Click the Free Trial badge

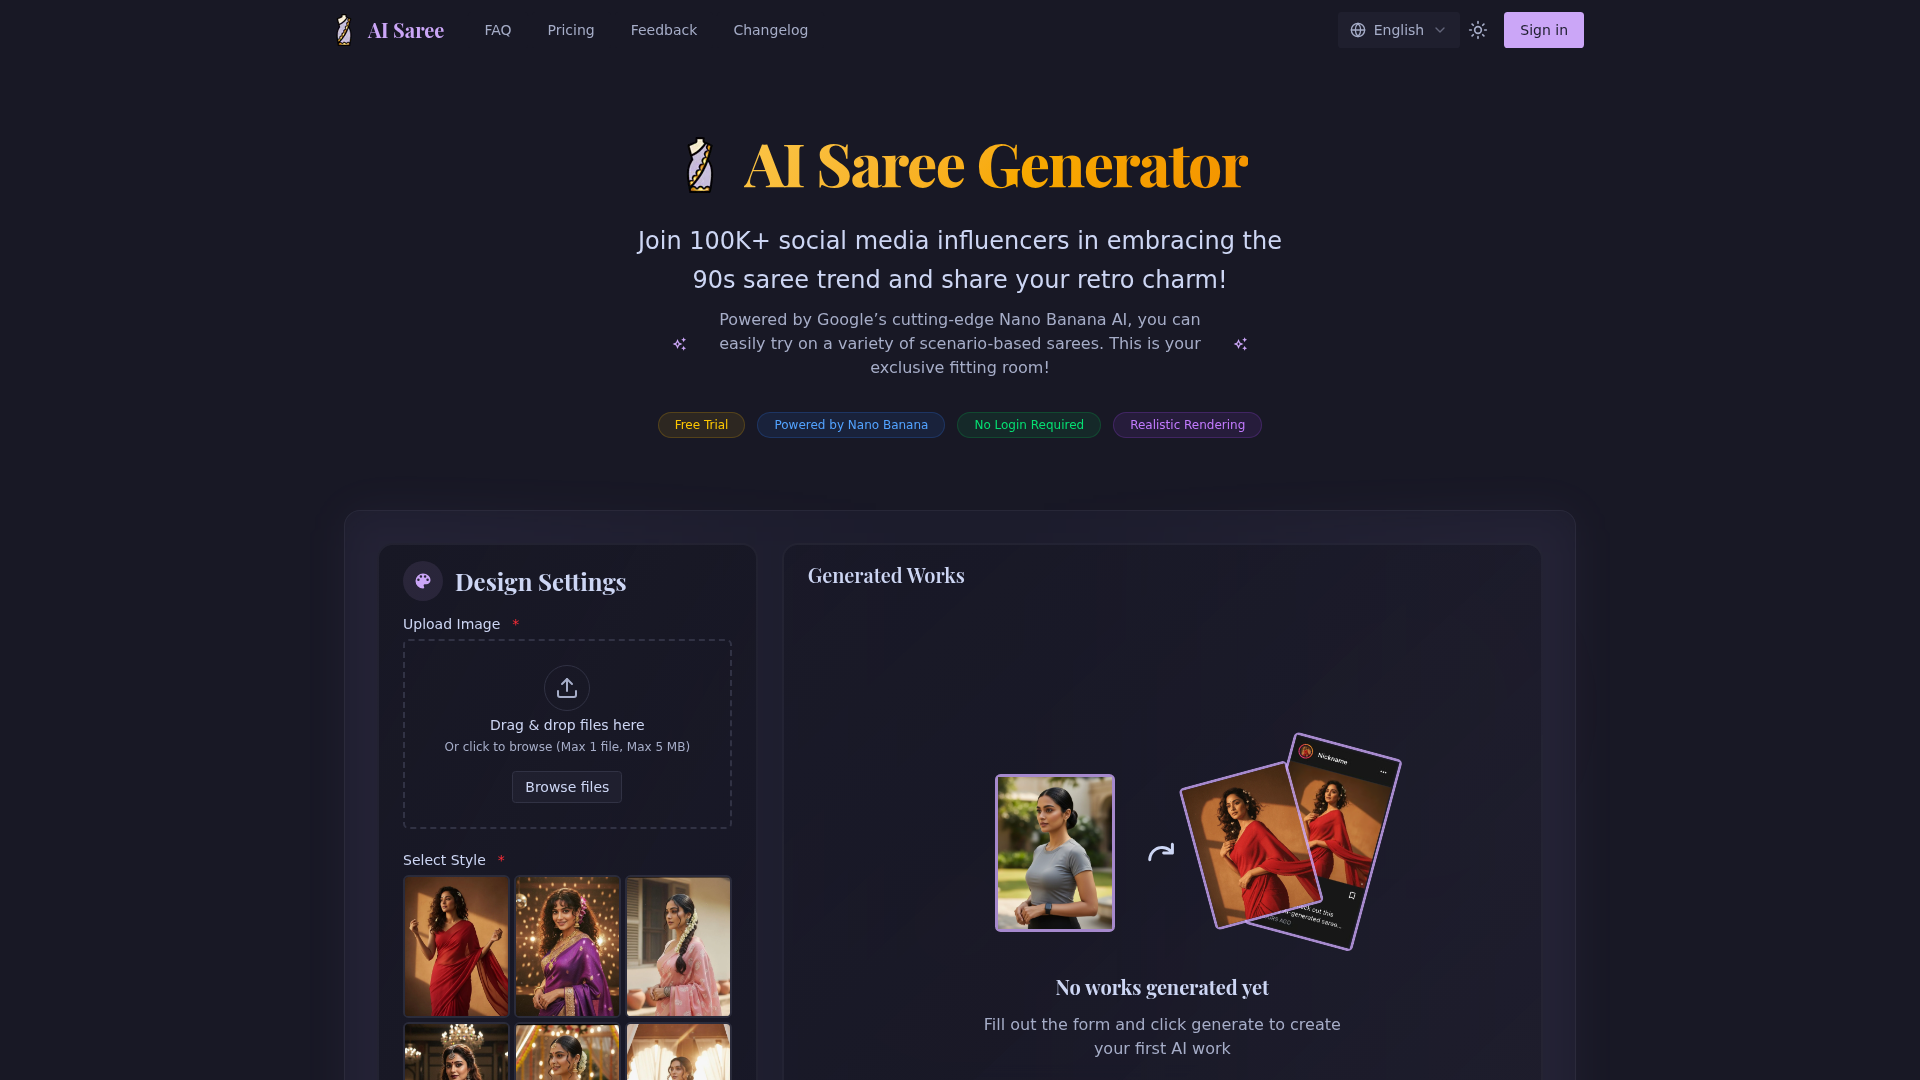click(x=701, y=425)
